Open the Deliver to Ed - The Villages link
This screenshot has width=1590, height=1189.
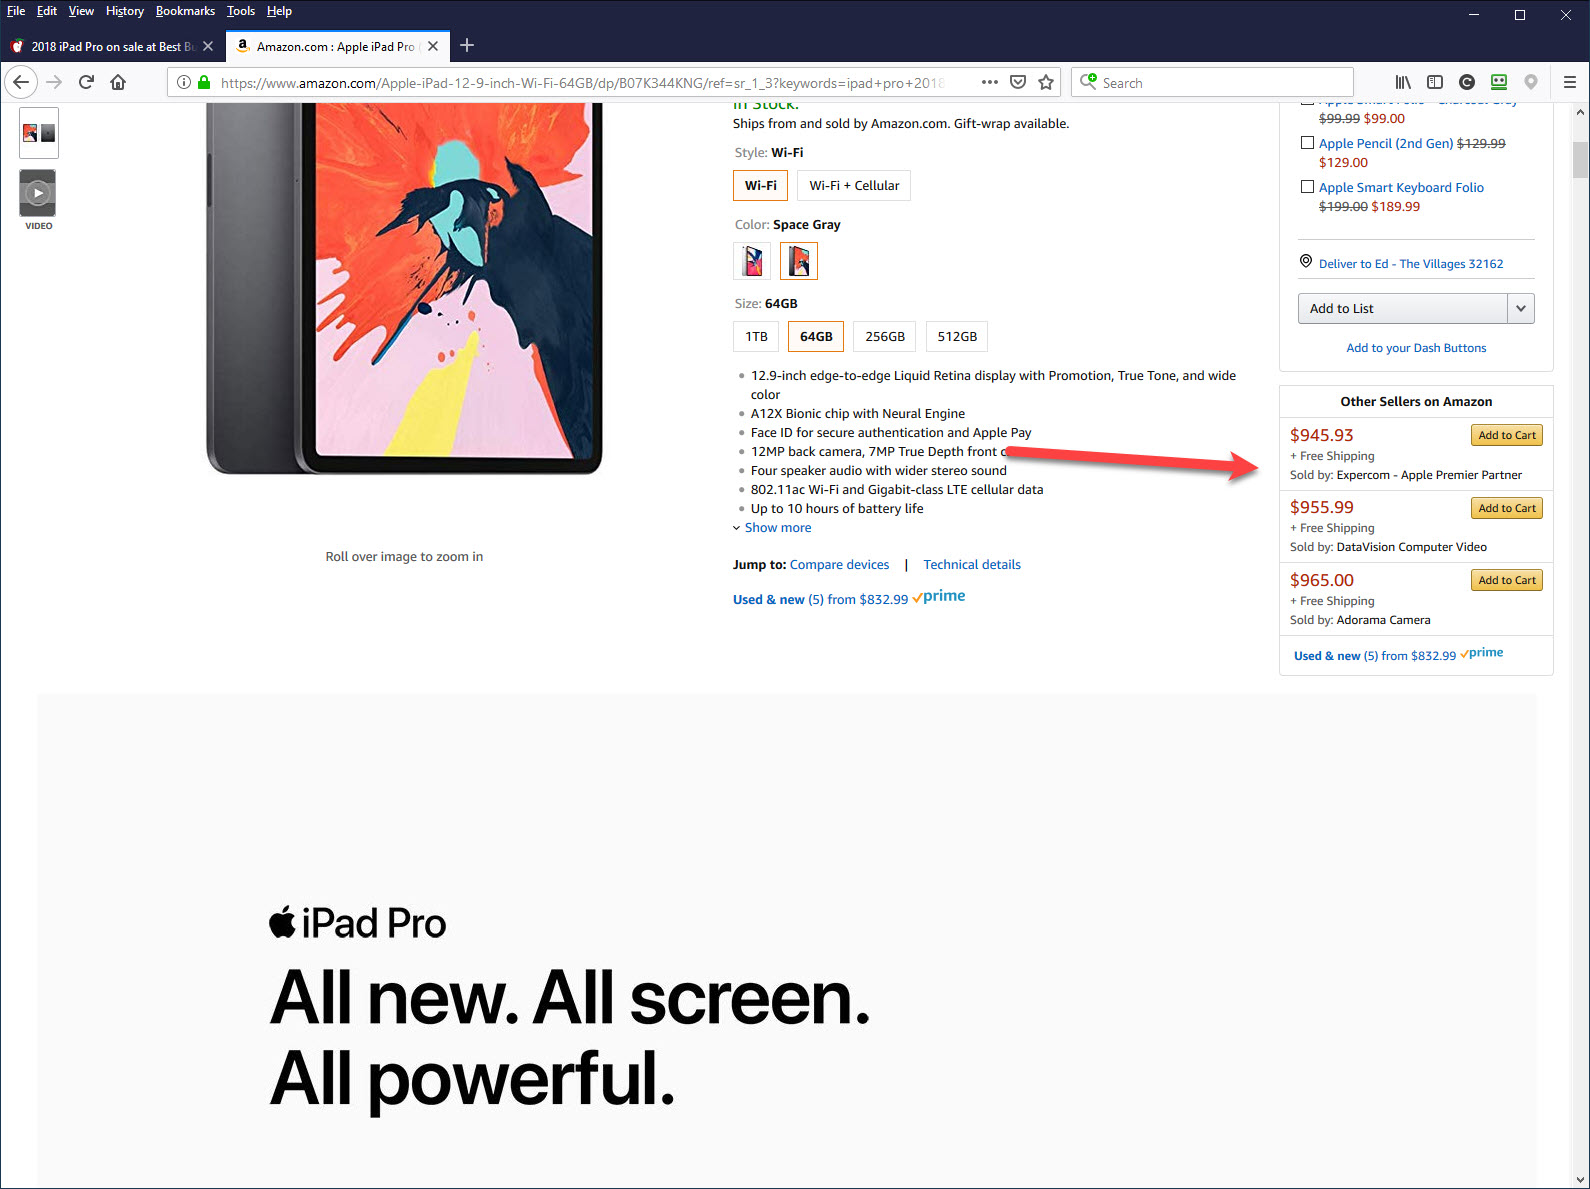tap(1411, 264)
